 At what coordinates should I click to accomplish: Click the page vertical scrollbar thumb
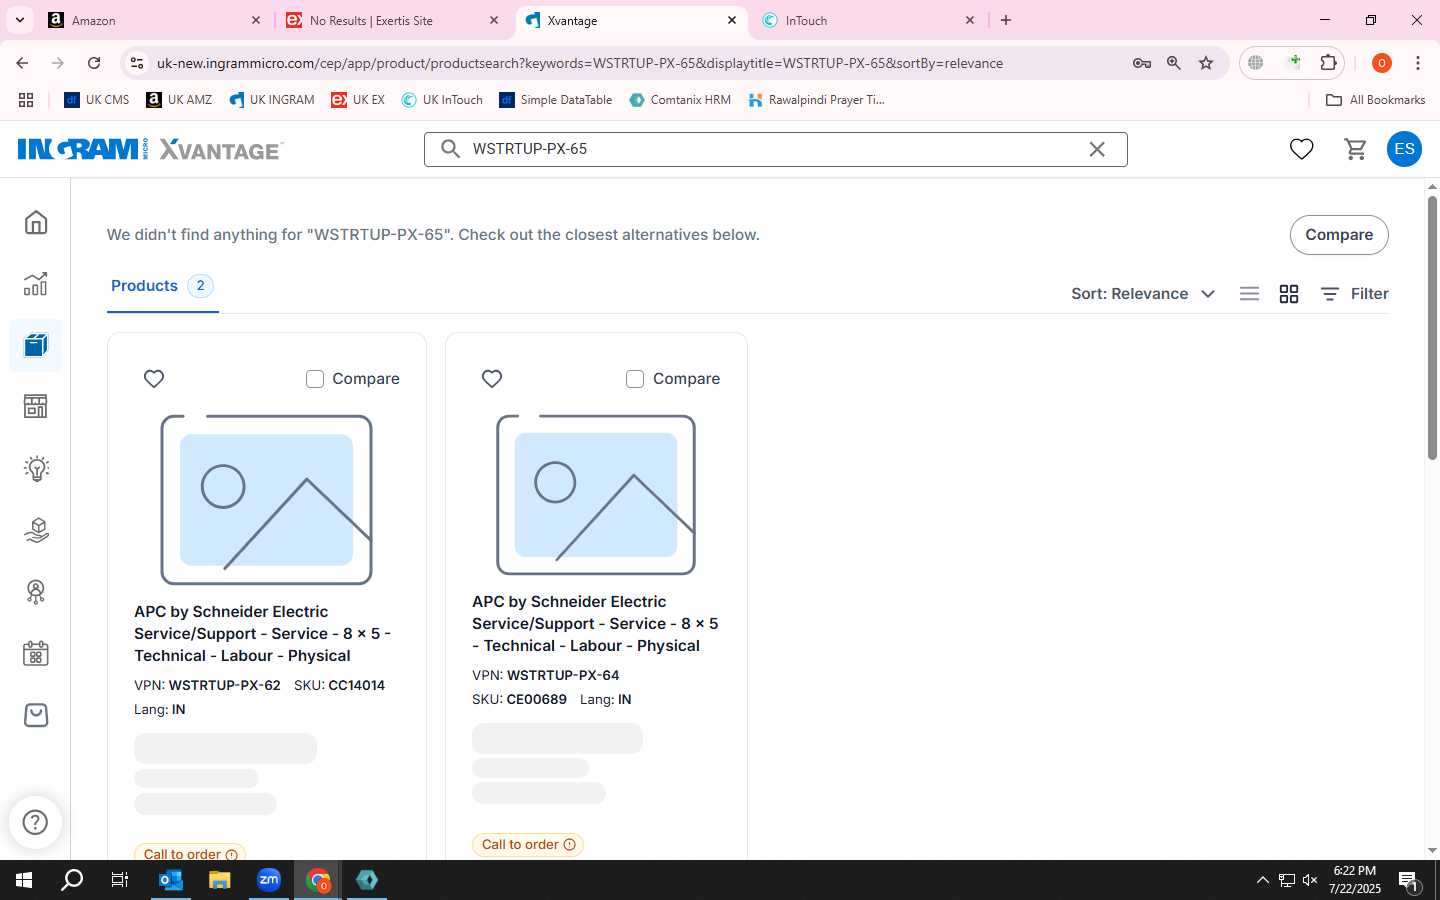(1432, 328)
